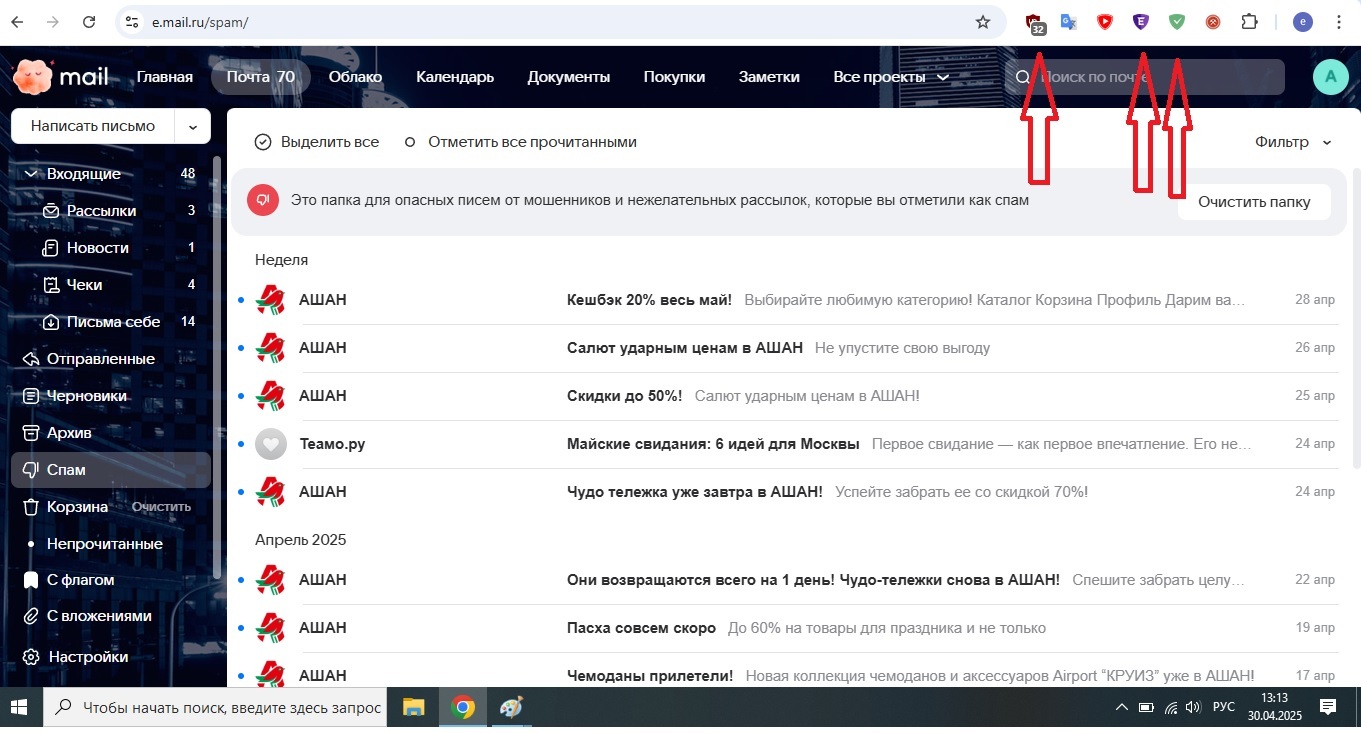1361x733 pixels.
Task: Open the Облако tab in header
Action: (x=355, y=77)
